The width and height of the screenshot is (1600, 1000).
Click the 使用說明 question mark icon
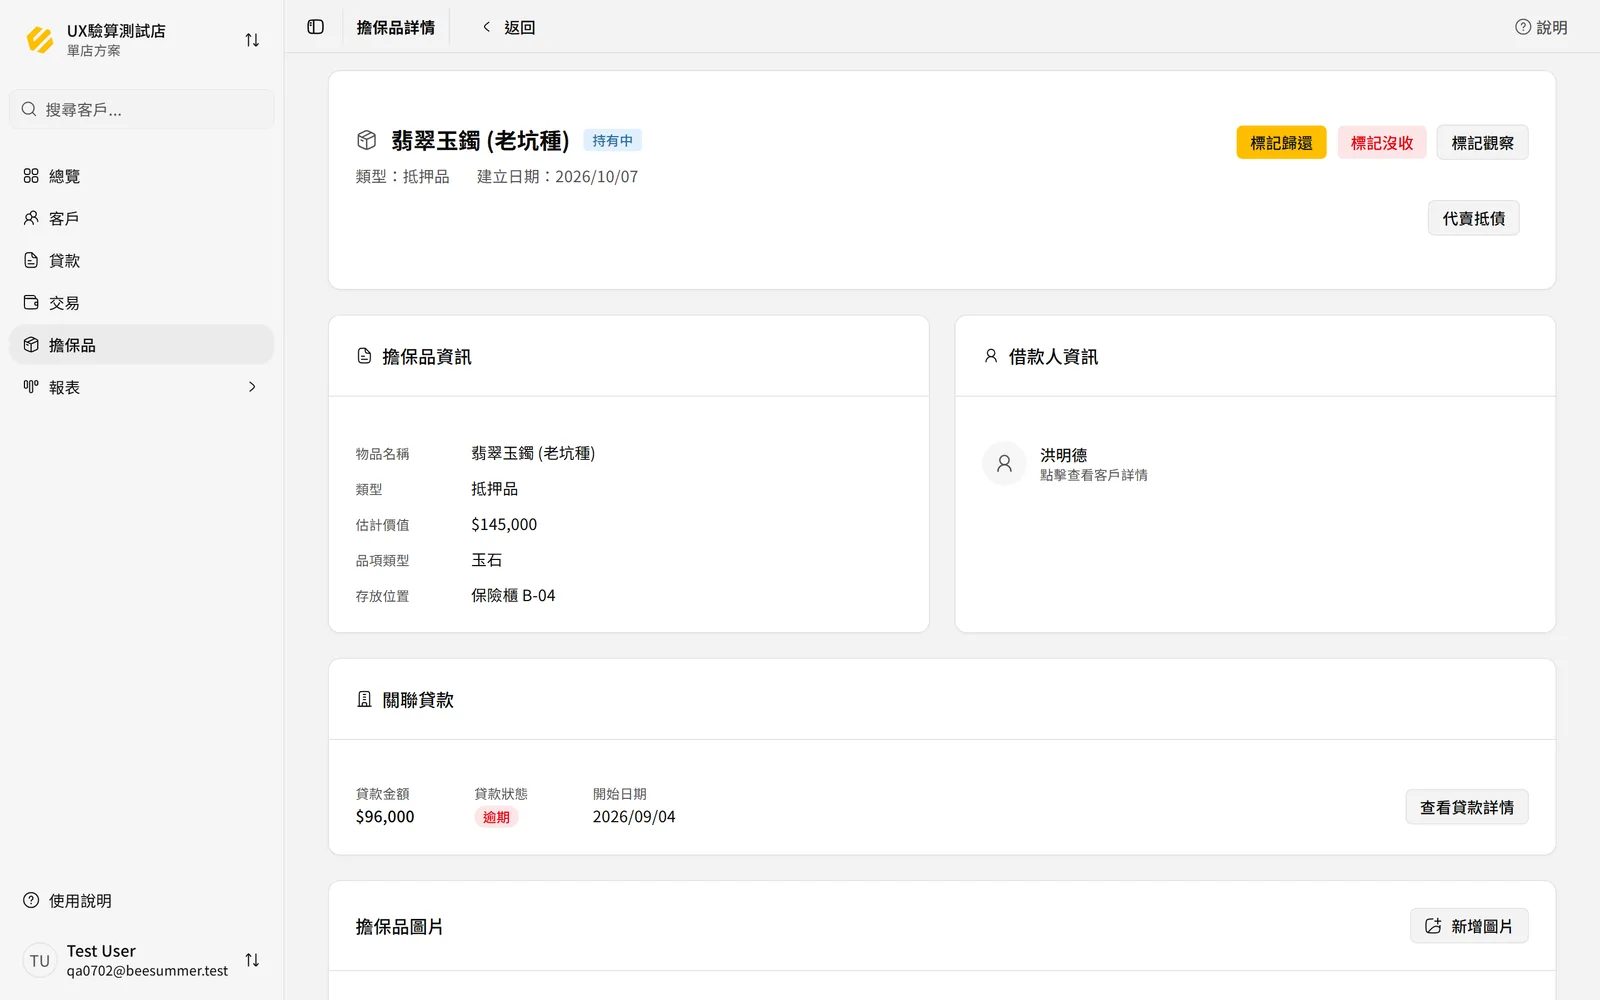(31, 900)
